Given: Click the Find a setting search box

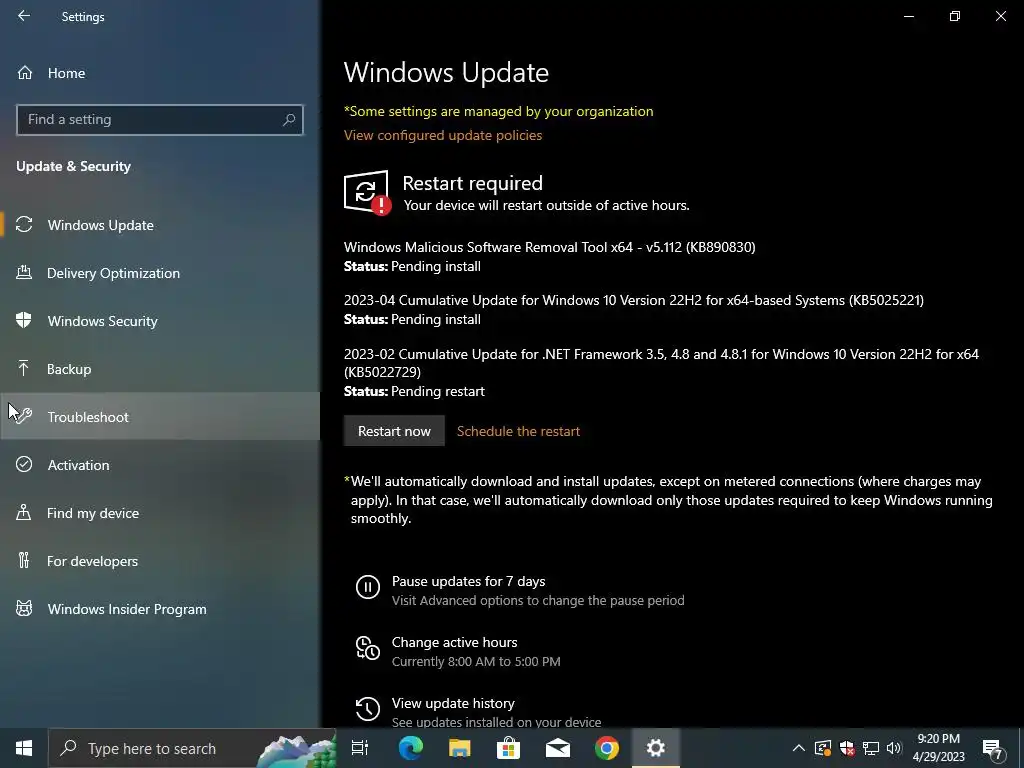Looking at the screenshot, I should coord(160,120).
